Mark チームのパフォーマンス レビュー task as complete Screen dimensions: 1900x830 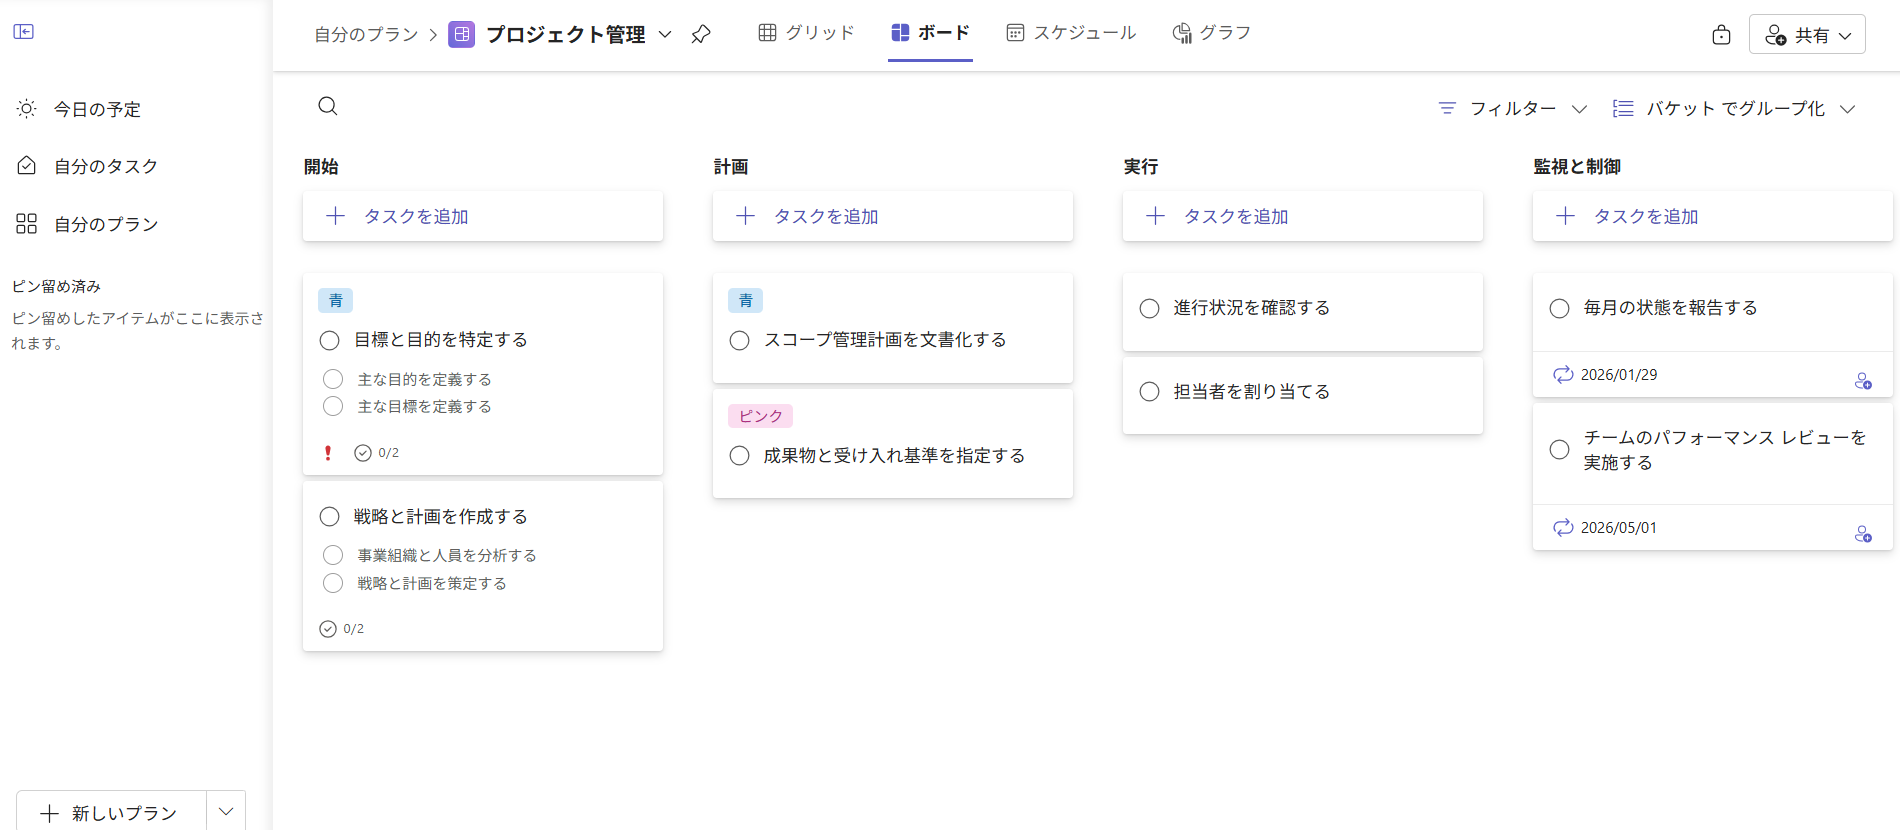click(1560, 450)
